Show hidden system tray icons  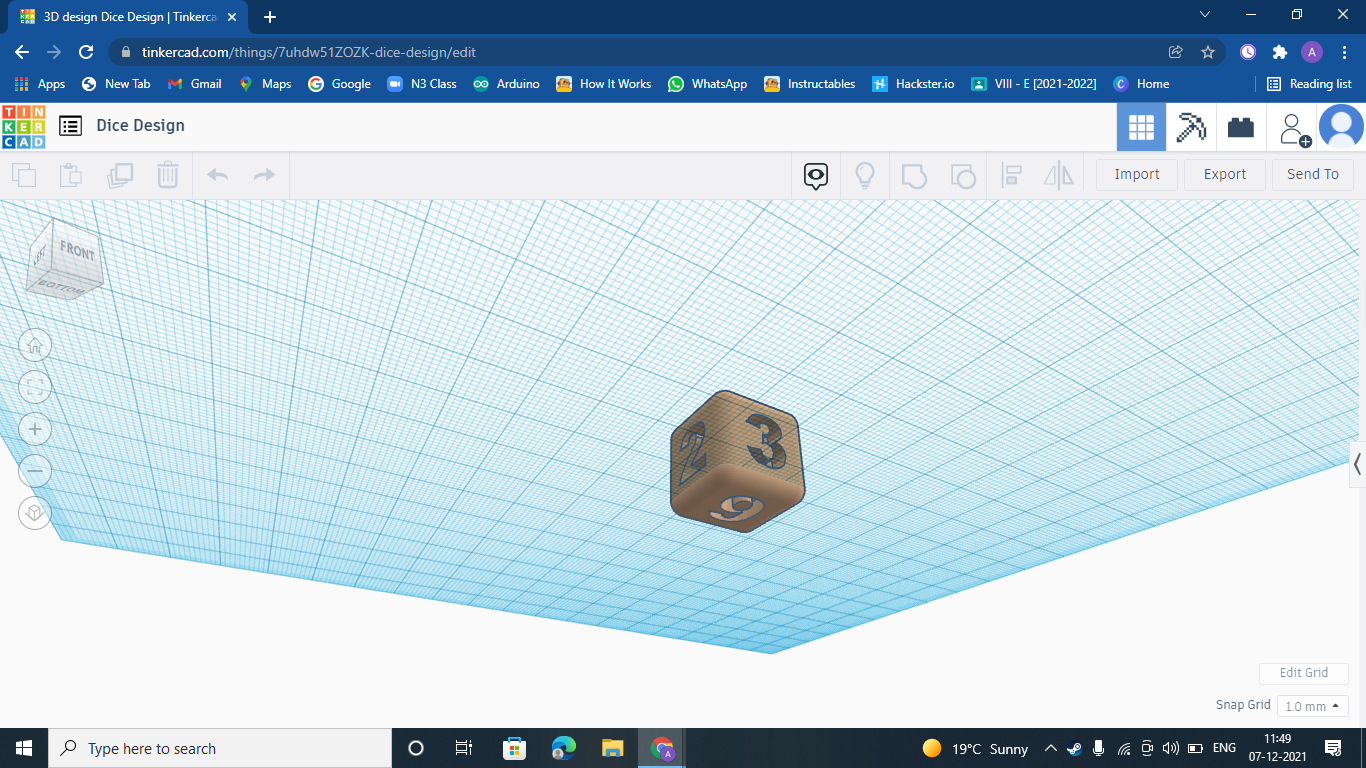click(1050, 748)
